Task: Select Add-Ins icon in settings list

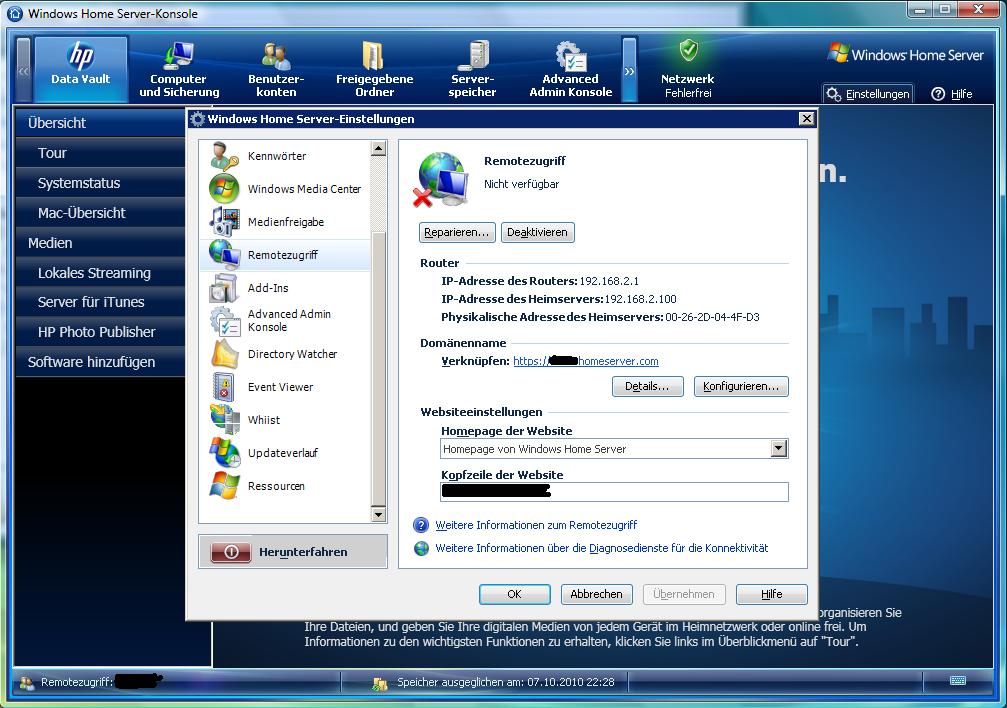Action: [x=224, y=288]
